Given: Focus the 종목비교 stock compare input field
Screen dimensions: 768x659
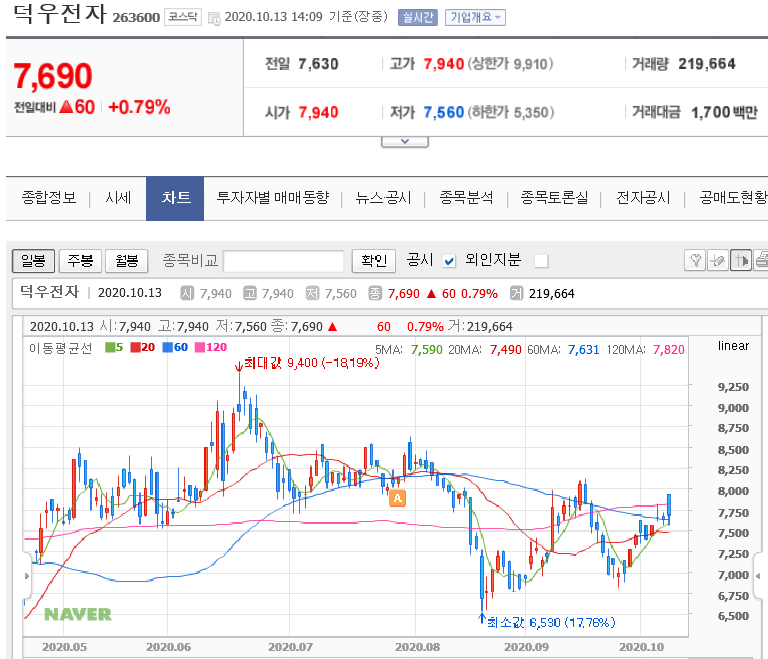Looking at the screenshot, I should coord(284,261).
